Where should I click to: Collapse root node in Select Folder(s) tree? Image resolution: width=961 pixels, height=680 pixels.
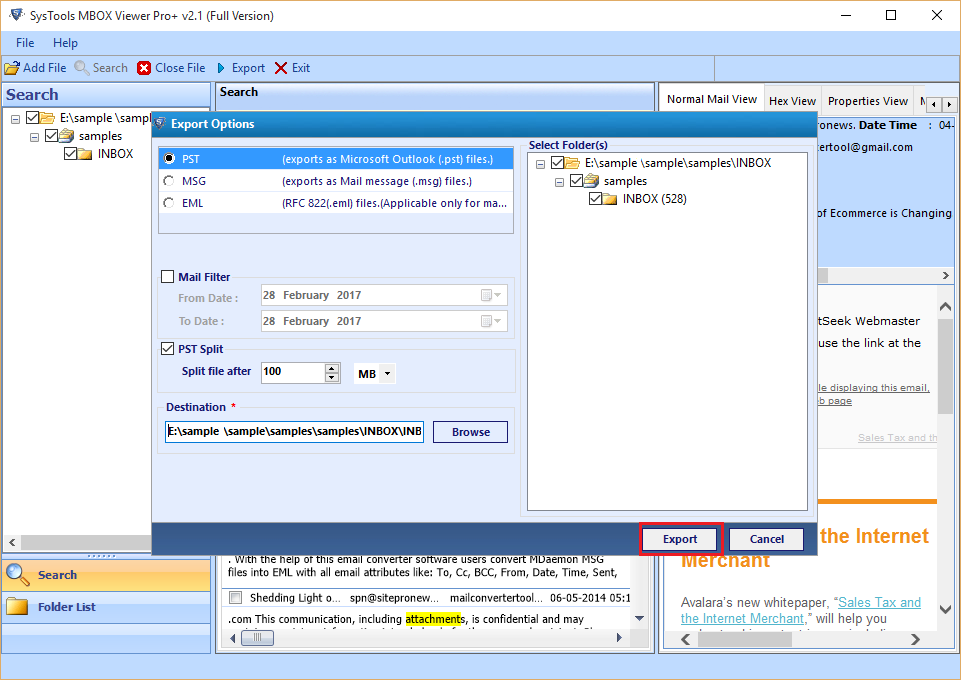[540, 164]
